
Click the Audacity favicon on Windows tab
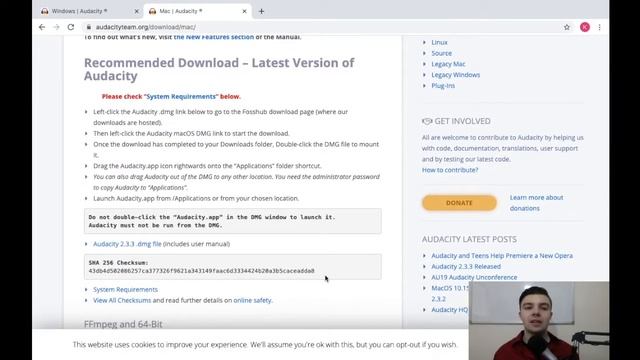44,11
